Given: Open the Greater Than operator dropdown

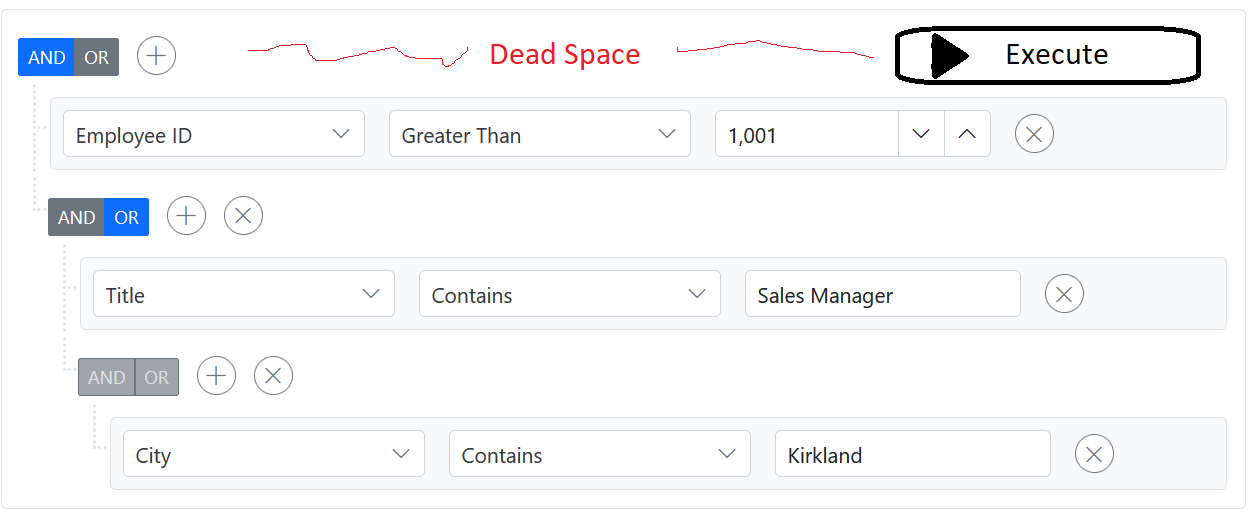Looking at the screenshot, I should tap(539, 134).
